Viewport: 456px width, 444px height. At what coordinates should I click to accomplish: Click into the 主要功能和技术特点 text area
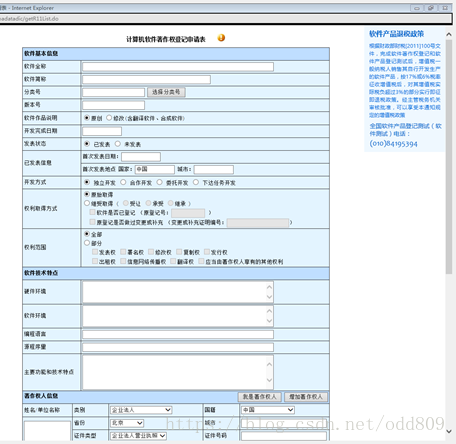pyautogui.click(x=178, y=372)
